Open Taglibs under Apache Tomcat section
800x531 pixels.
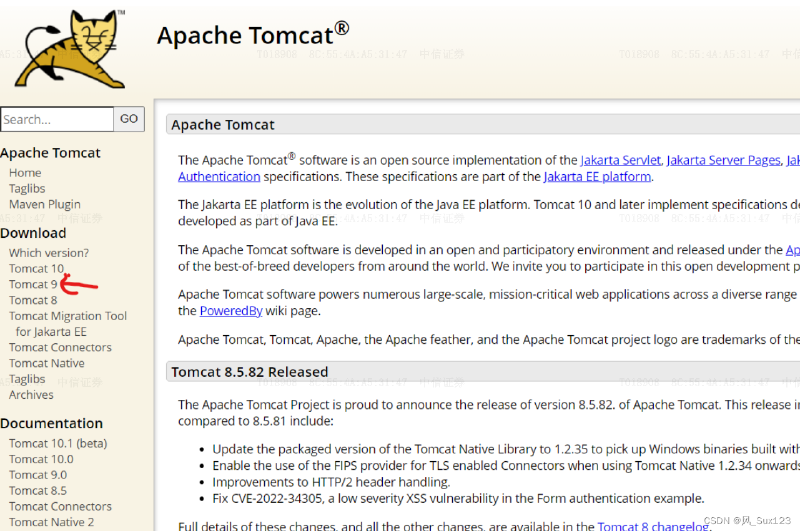click(x=27, y=189)
